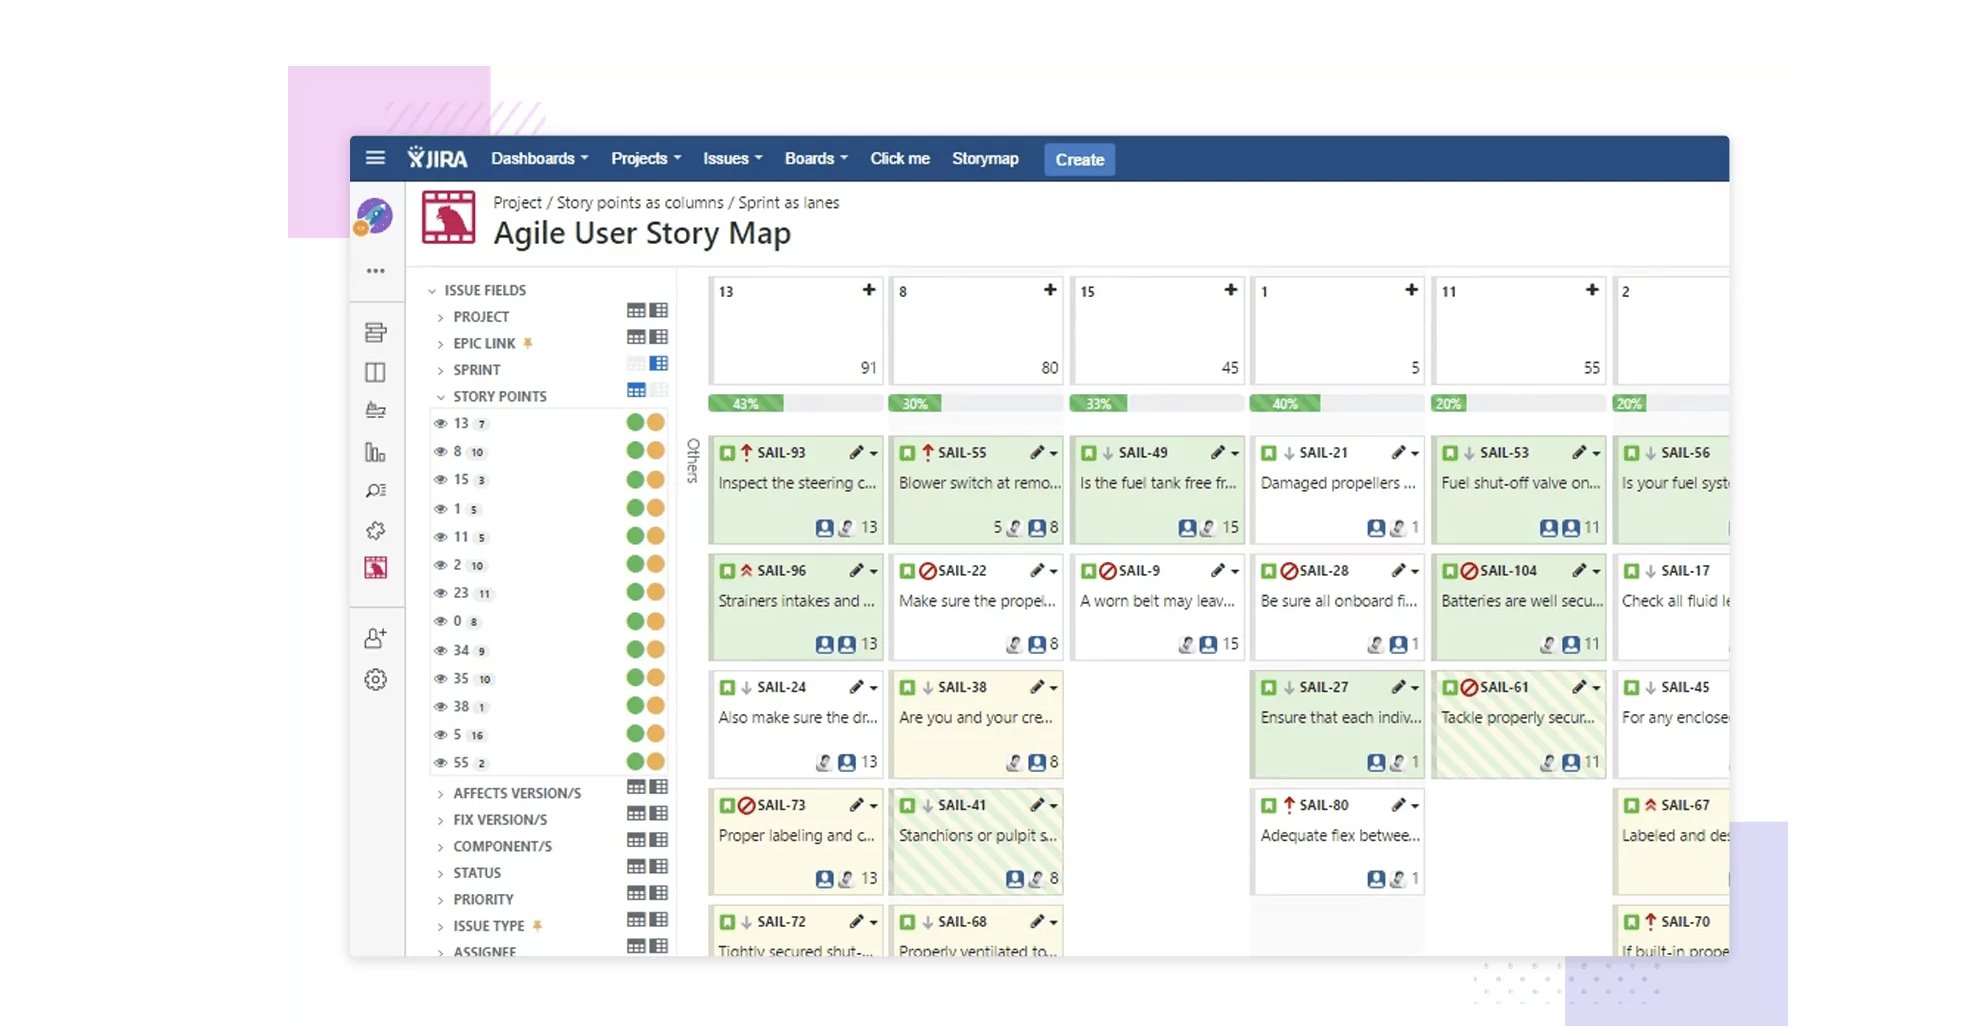This screenshot has width=1980, height=1030.
Task: Click the add user icon in the sidebar
Action: pyautogui.click(x=375, y=638)
